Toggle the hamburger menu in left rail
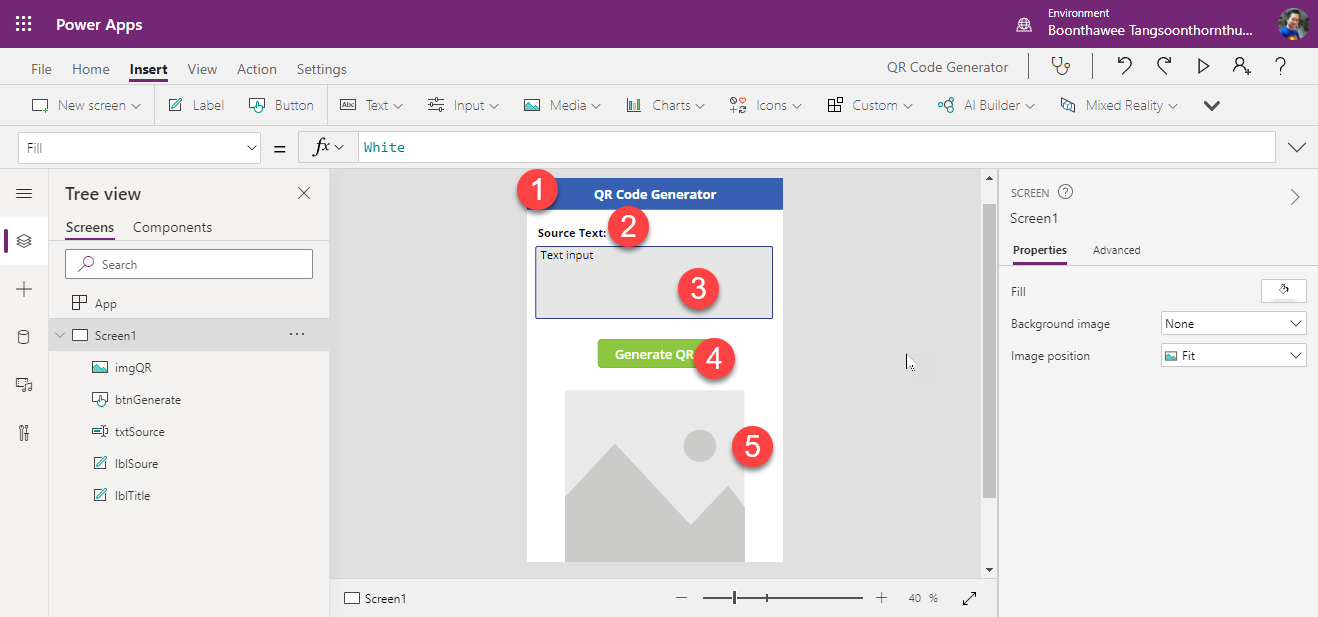1318x617 pixels. pos(24,194)
